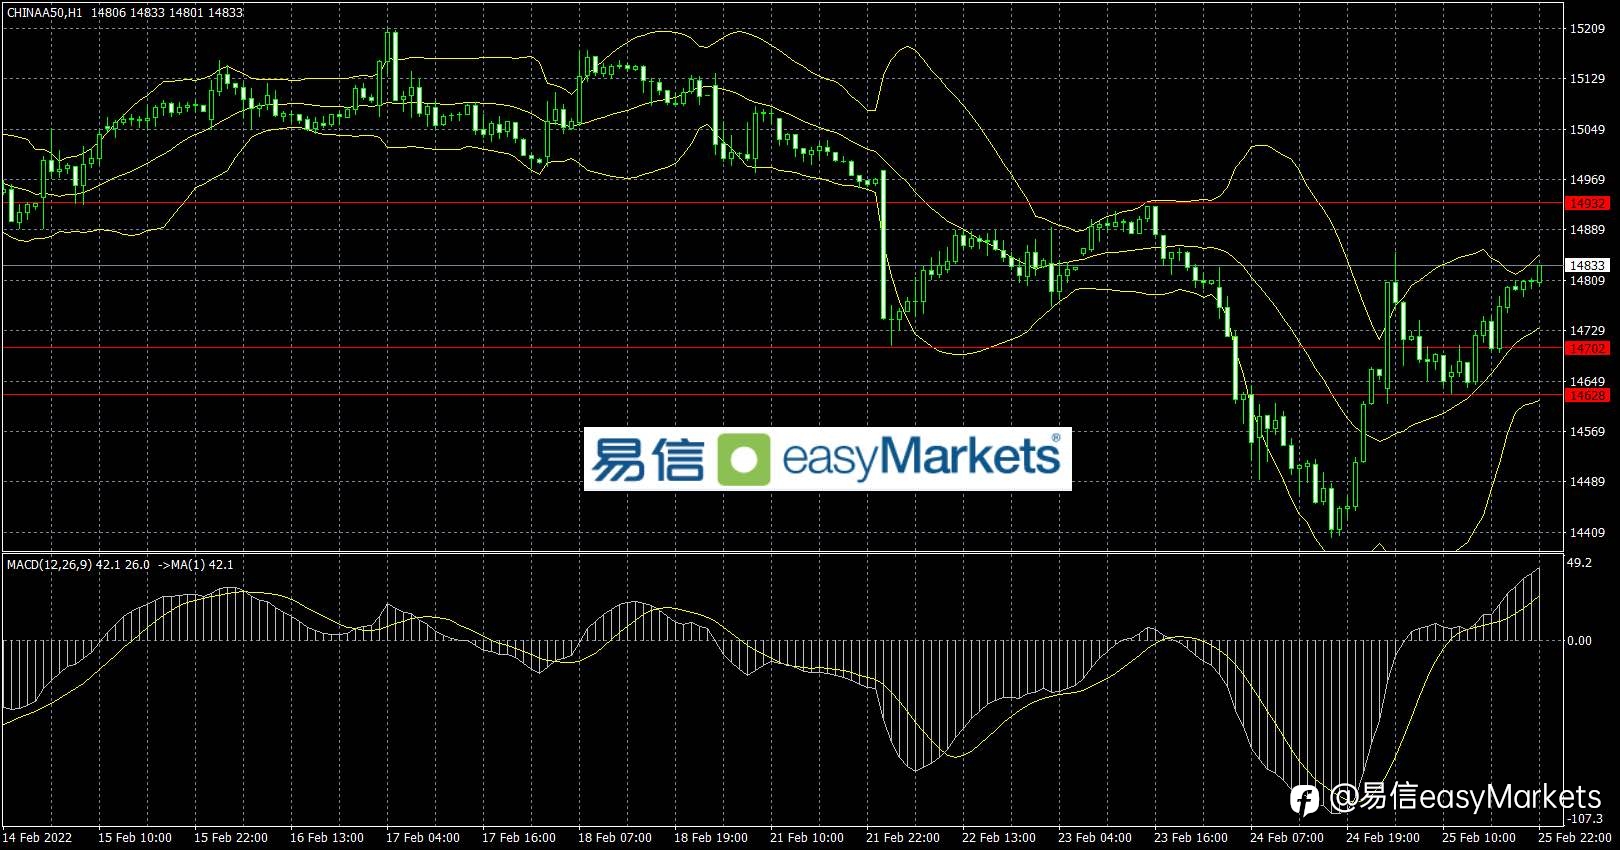Click the 15049 price axis label
This screenshot has width=1620, height=850.
click(1588, 130)
